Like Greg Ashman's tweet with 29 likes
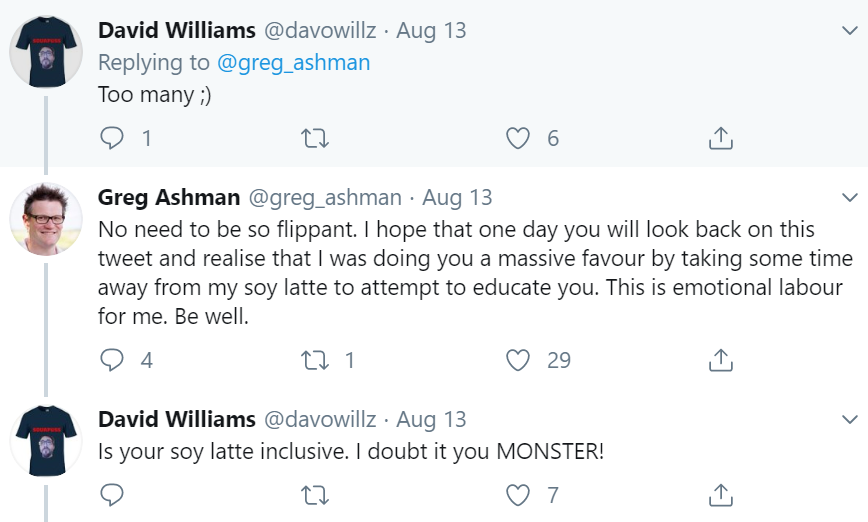Image resolution: width=868 pixels, height=522 pixels. tap(517, 359)
